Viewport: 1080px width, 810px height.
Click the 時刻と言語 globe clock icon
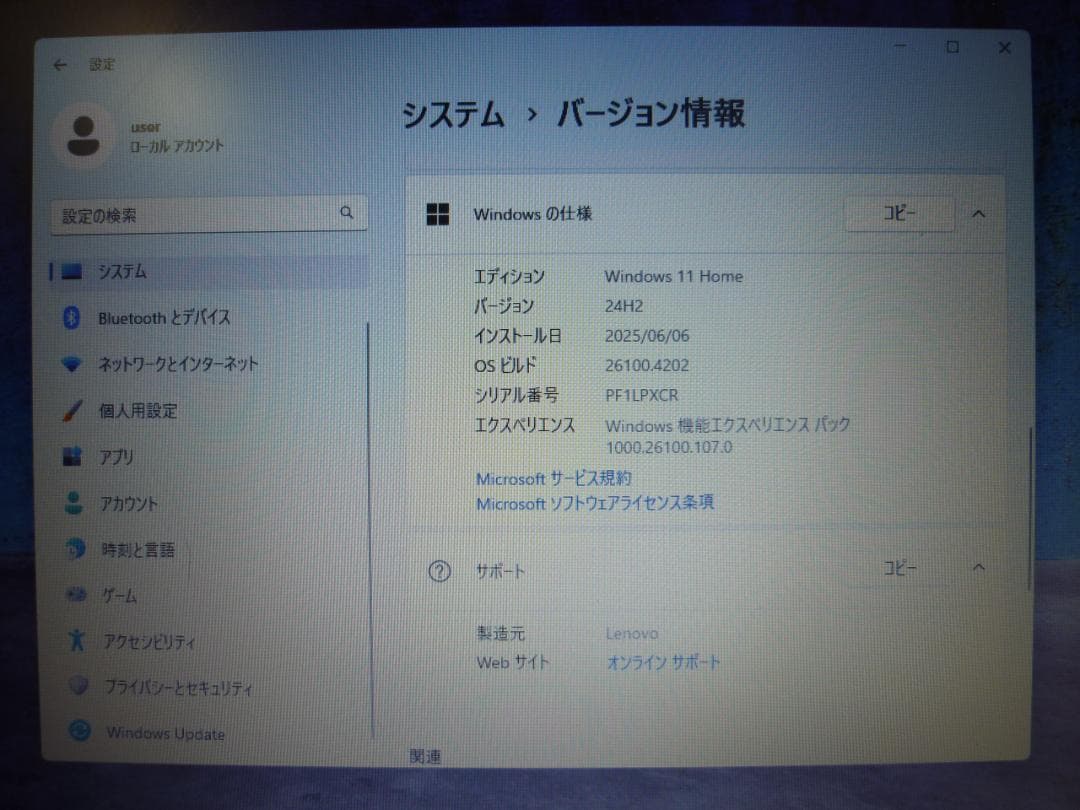pos(74,549)
